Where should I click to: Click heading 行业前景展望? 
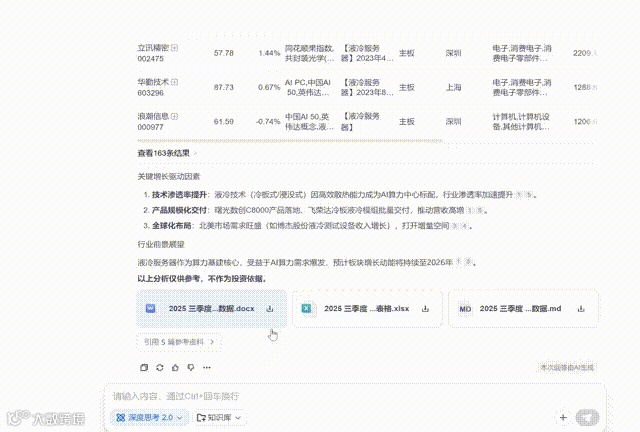161,245
